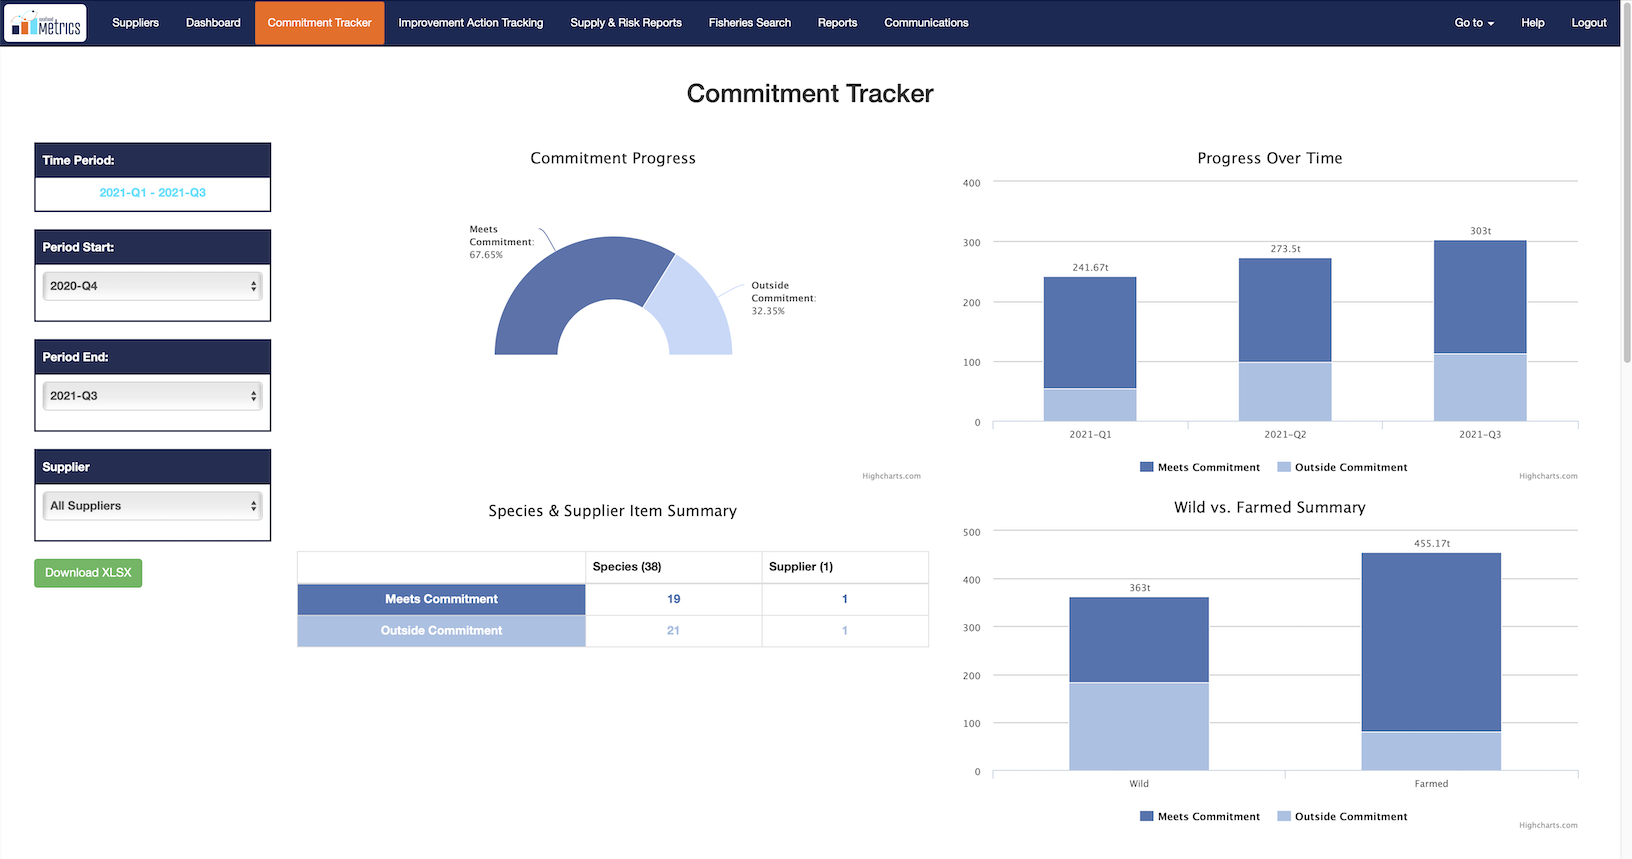
Task: Open the Fisheries Search page
Action: (749, 23)
